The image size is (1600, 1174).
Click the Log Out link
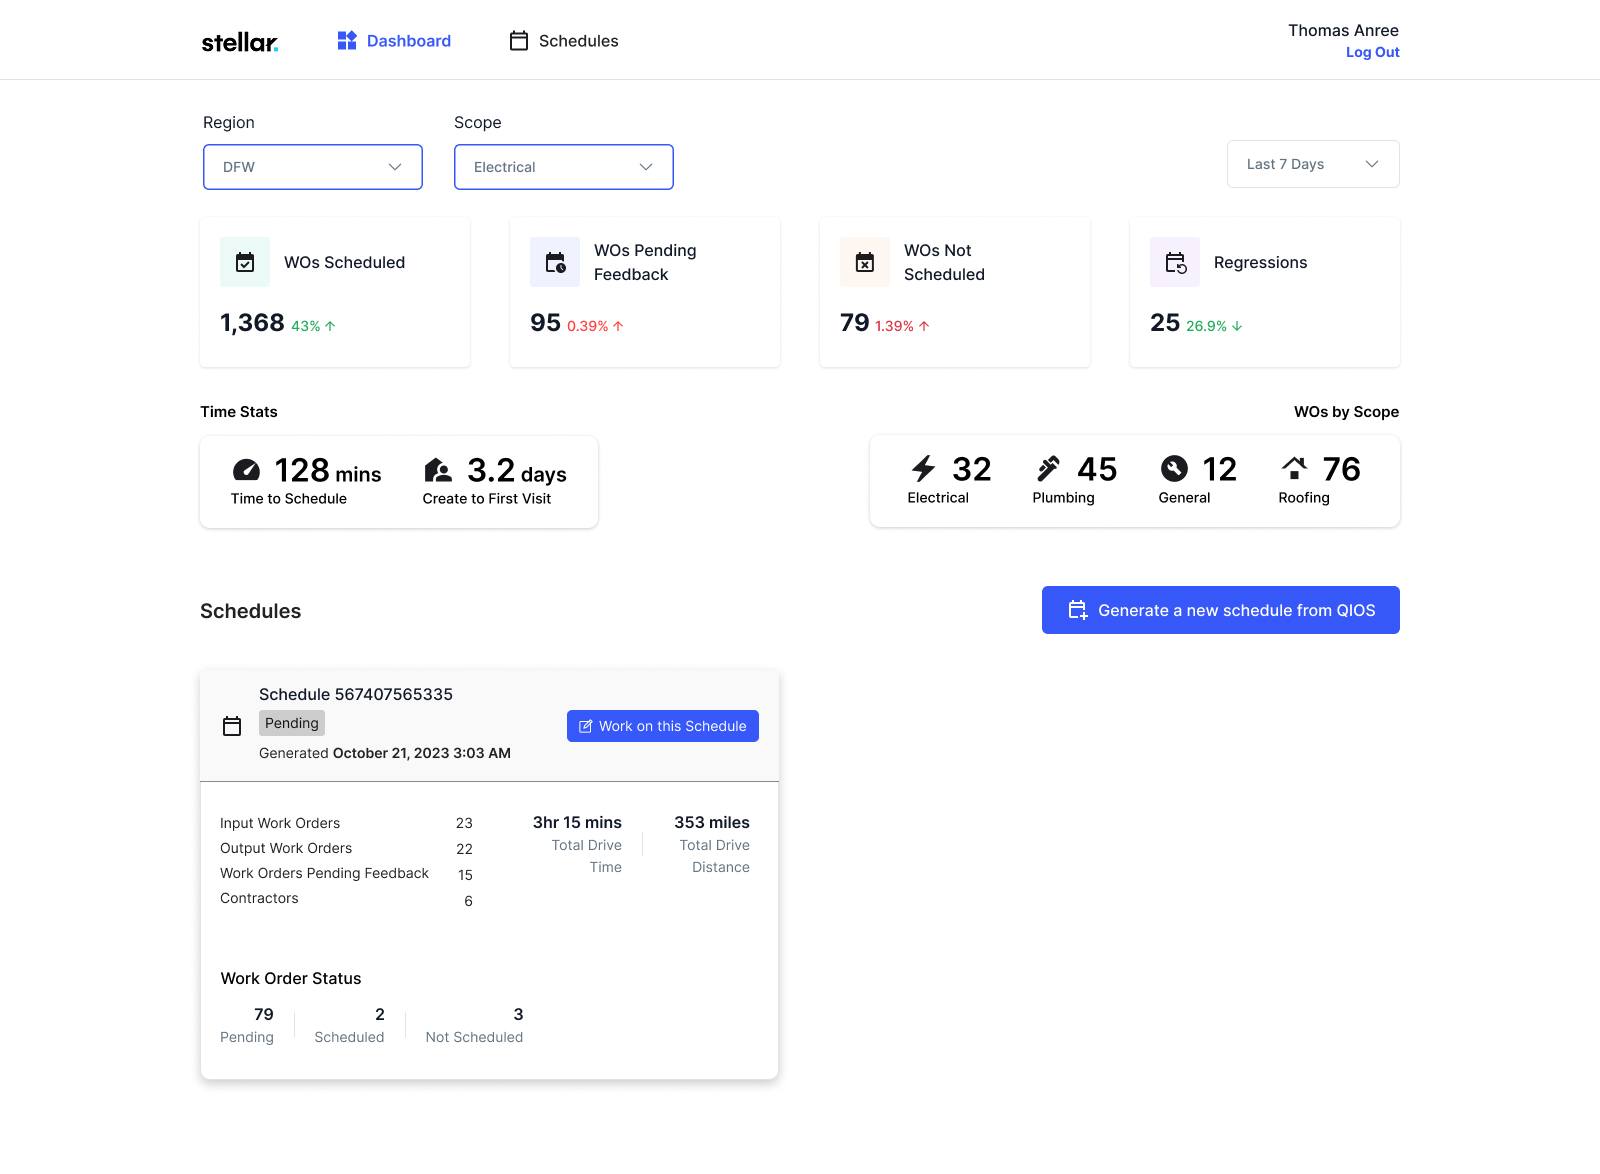click(x=1372, y=52)
